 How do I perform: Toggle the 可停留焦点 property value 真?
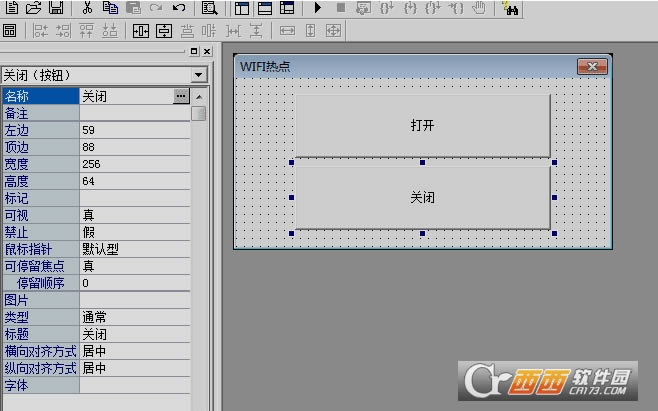(134, 266)
